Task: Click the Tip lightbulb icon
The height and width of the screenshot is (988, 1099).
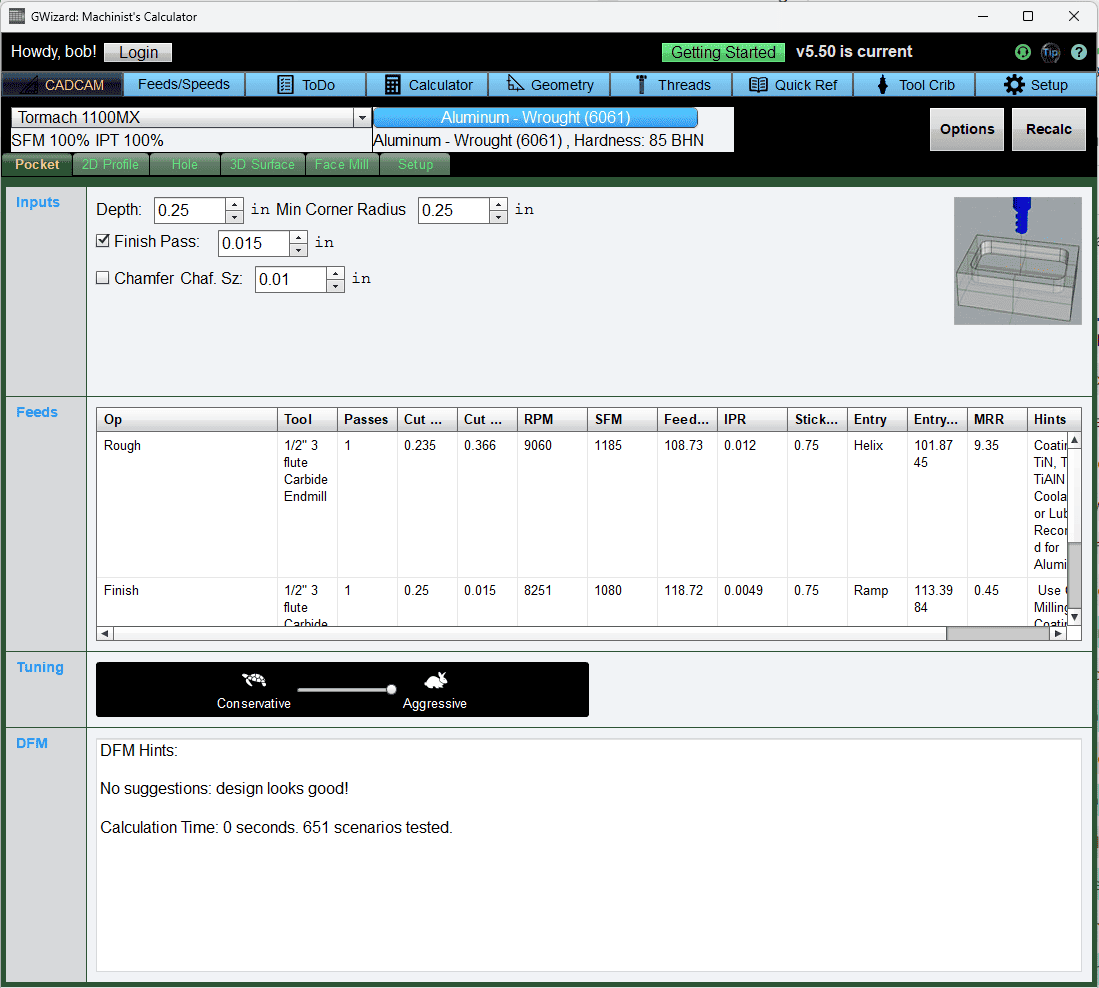Action: [x=1050, y=52]
